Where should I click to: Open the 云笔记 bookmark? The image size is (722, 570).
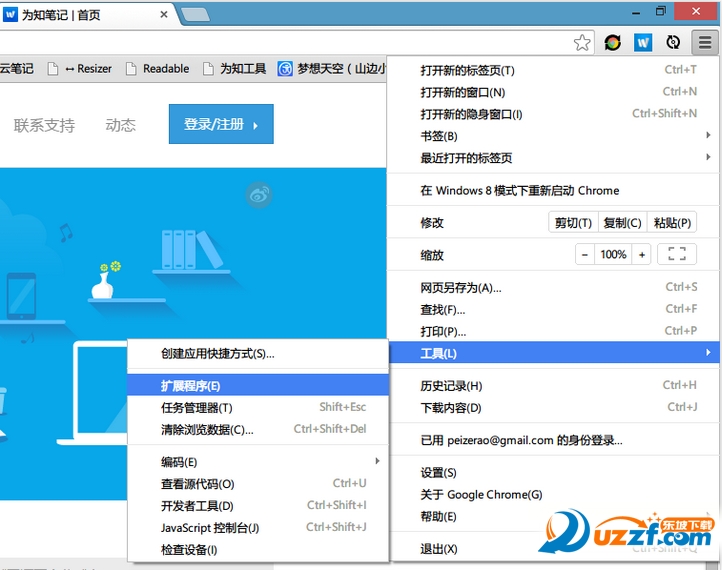(17, 69)
